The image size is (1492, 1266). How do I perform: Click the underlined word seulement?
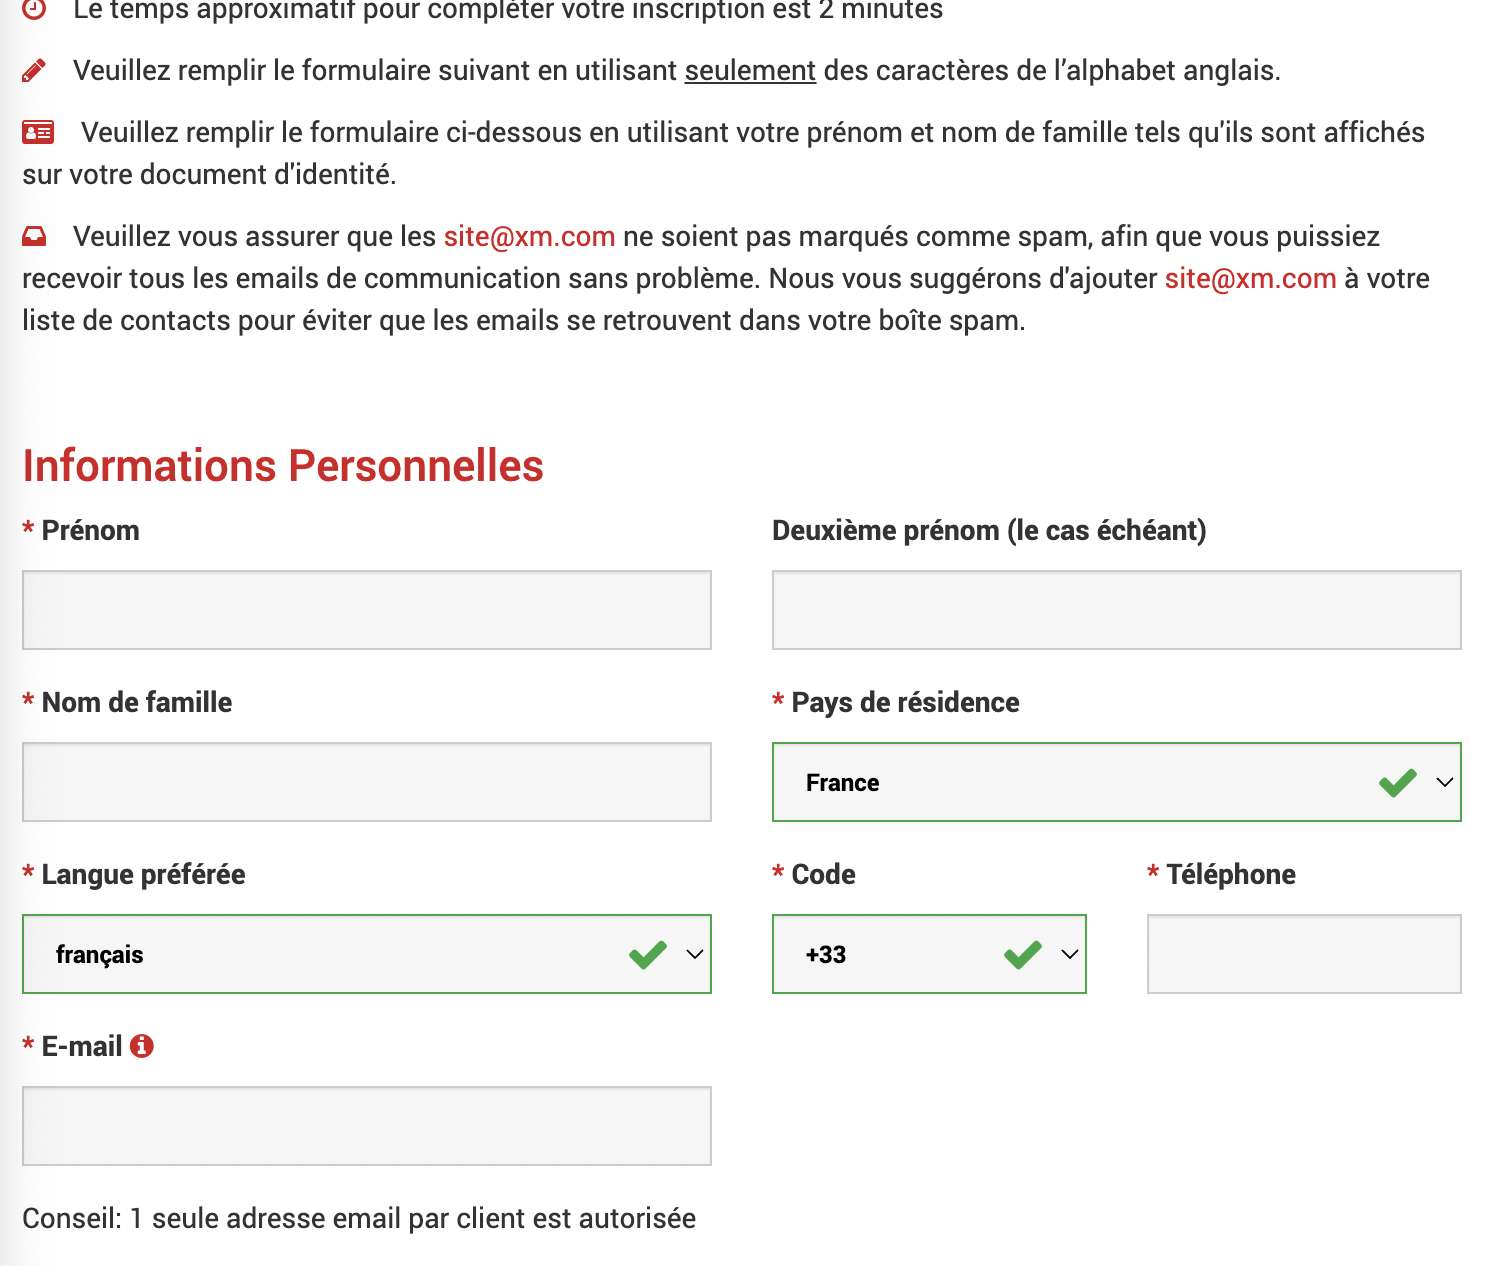(750, 71)
